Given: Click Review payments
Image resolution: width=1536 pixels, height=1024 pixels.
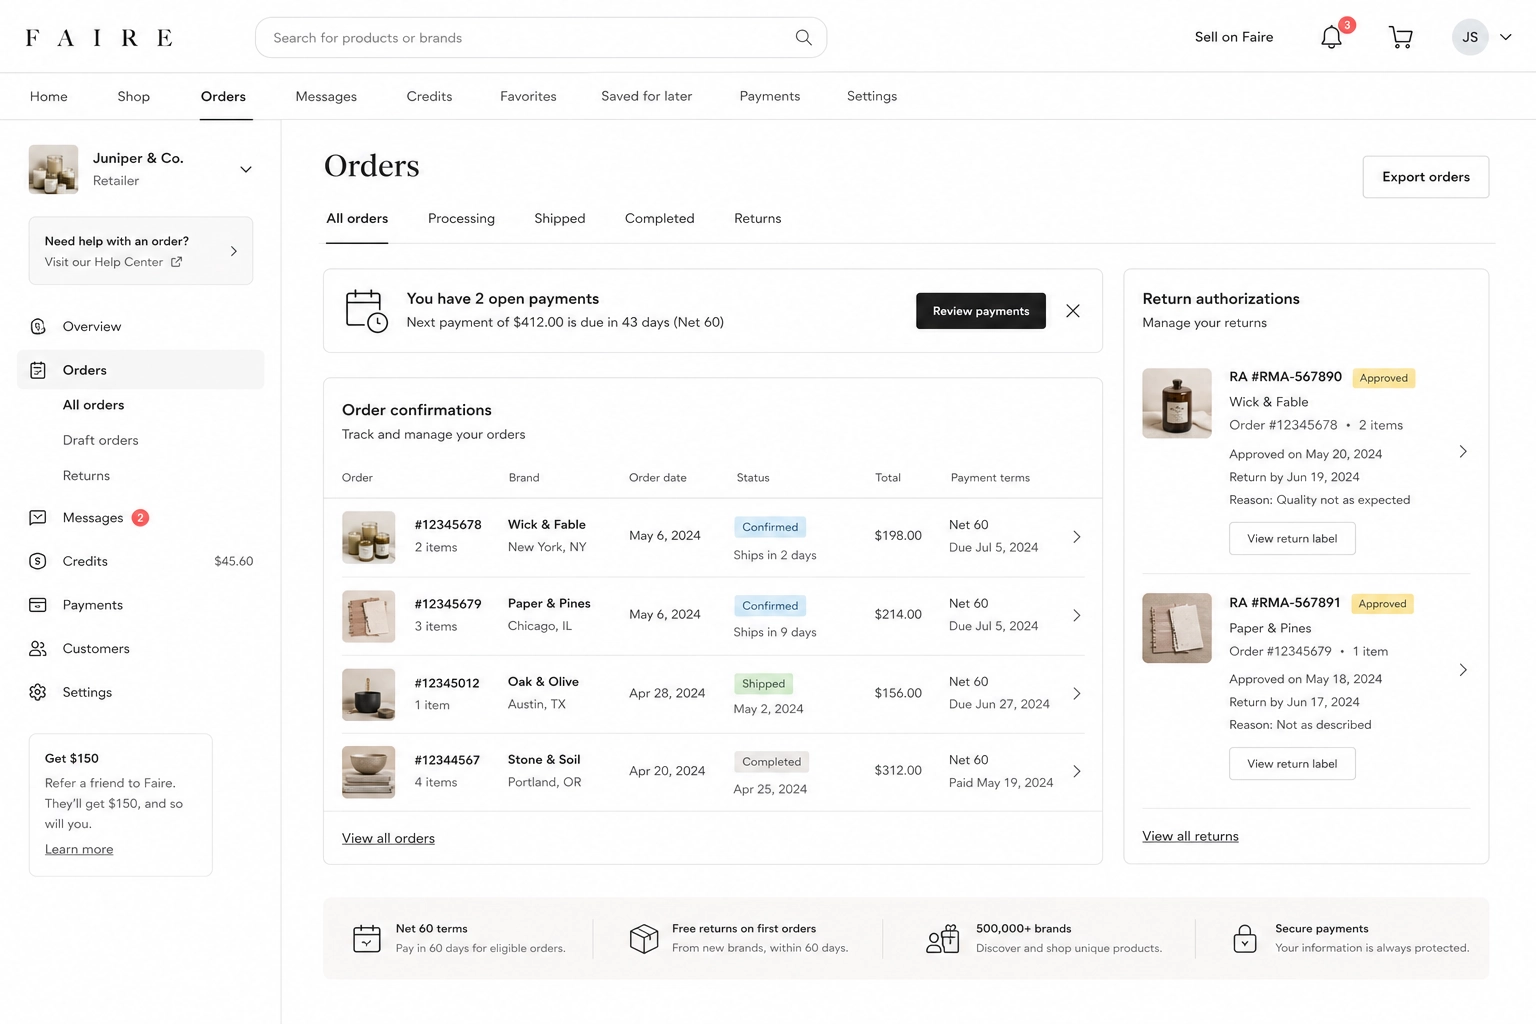Looking at the screenshot, I should [981, 311].
